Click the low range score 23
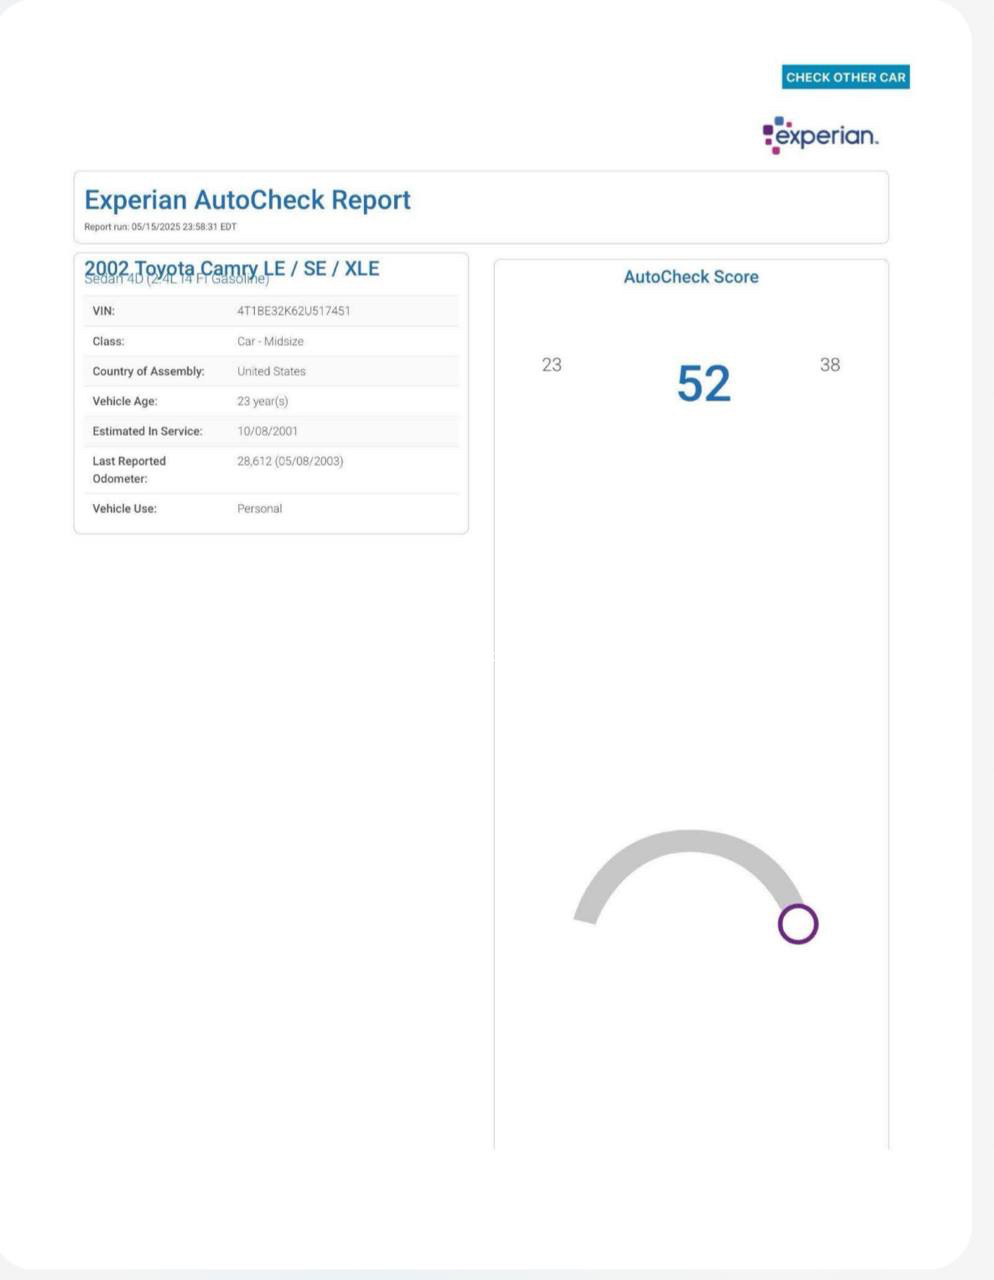 click(x=552, y=365)
